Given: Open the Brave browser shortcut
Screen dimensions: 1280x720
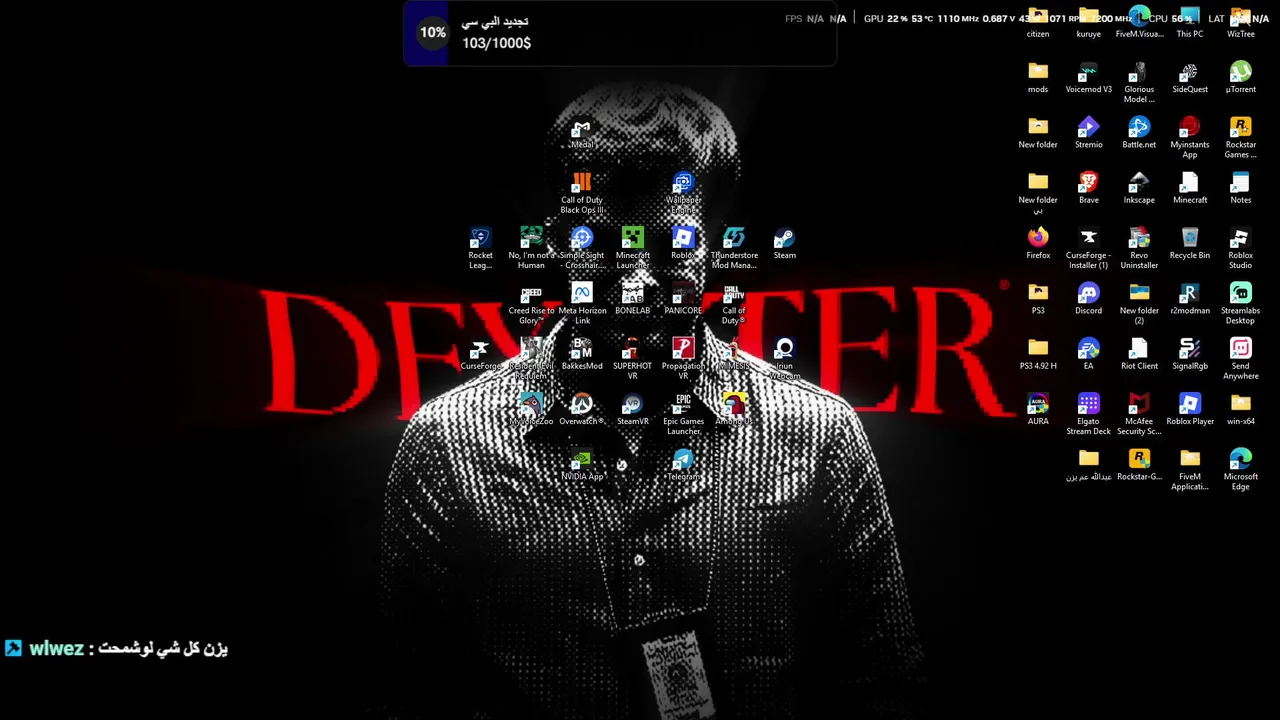Looking at the screenshot, I should point(1088,186).
